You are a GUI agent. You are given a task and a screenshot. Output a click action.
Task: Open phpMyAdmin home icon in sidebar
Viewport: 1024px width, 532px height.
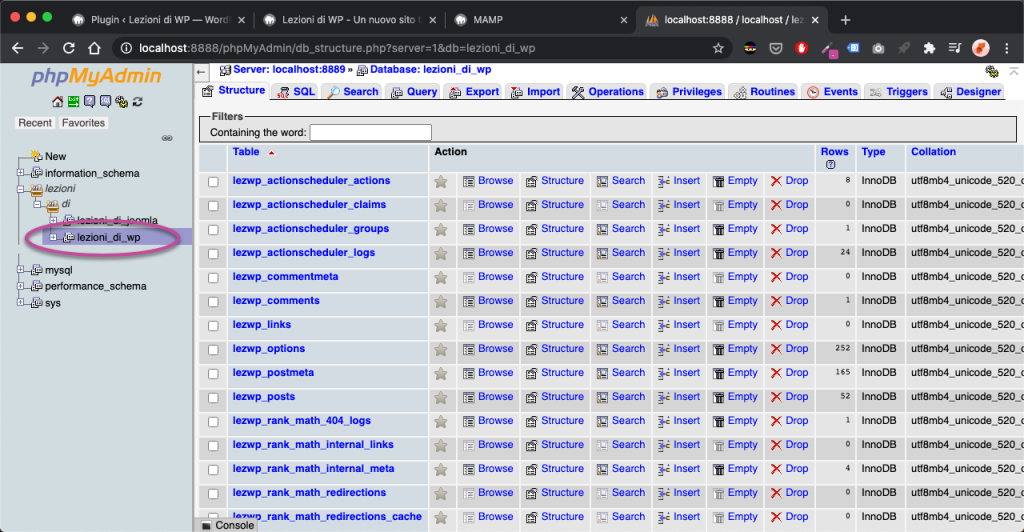[x=57, y=102]
